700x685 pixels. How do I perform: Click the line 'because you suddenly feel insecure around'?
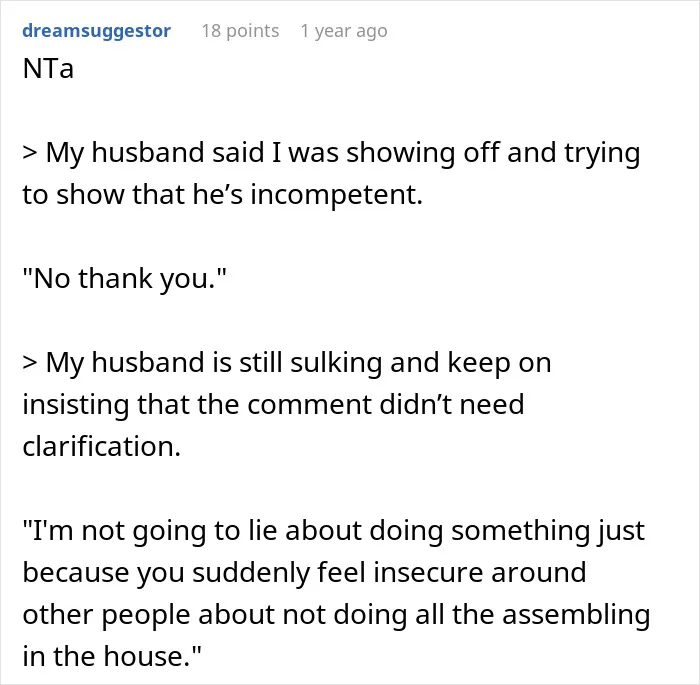click(304, 572)
